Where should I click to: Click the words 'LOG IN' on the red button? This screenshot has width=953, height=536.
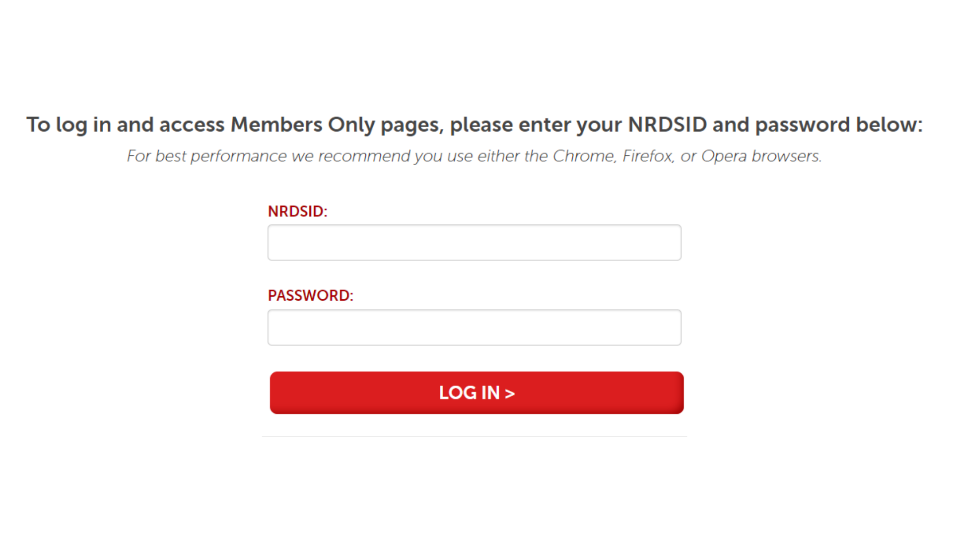click(469, 393)
